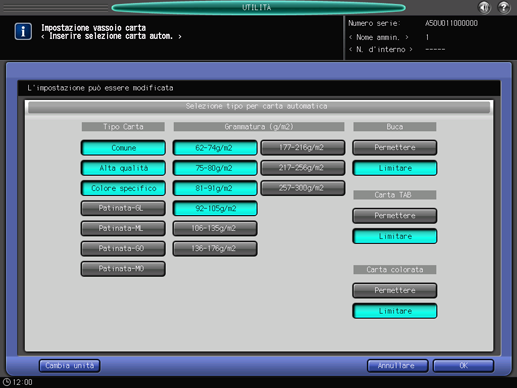
Task: Click 'Inserire selezione carta autom.' breadcrumb
Action: 111,36
